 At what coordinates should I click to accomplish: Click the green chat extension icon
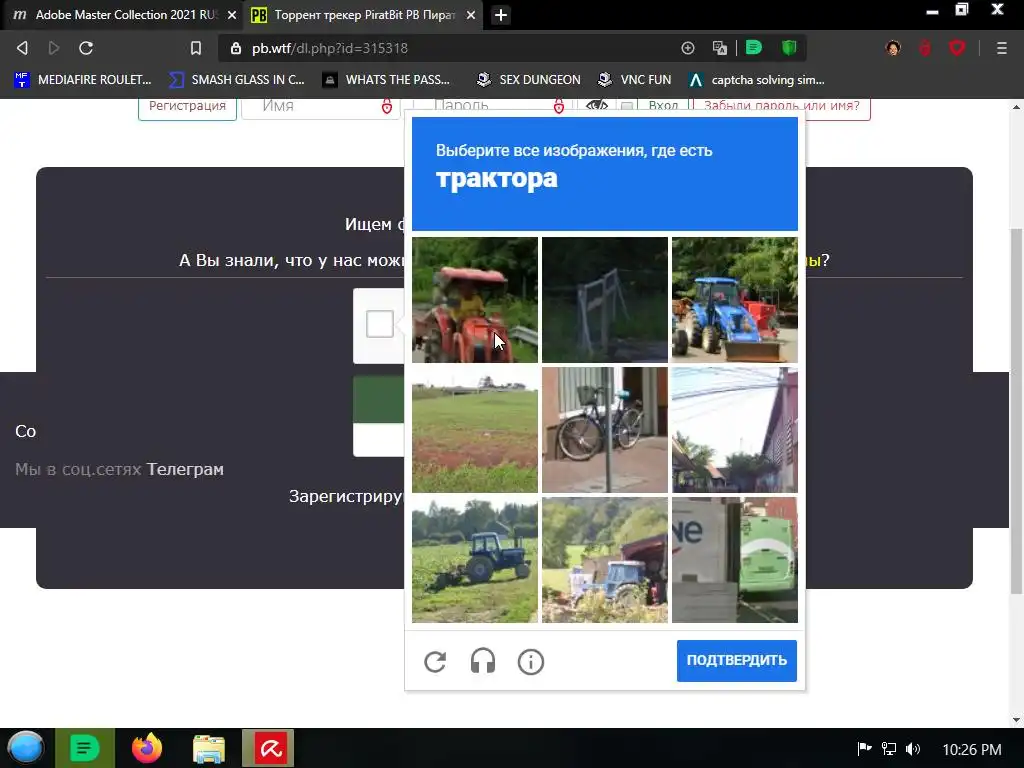coord(754,48)
